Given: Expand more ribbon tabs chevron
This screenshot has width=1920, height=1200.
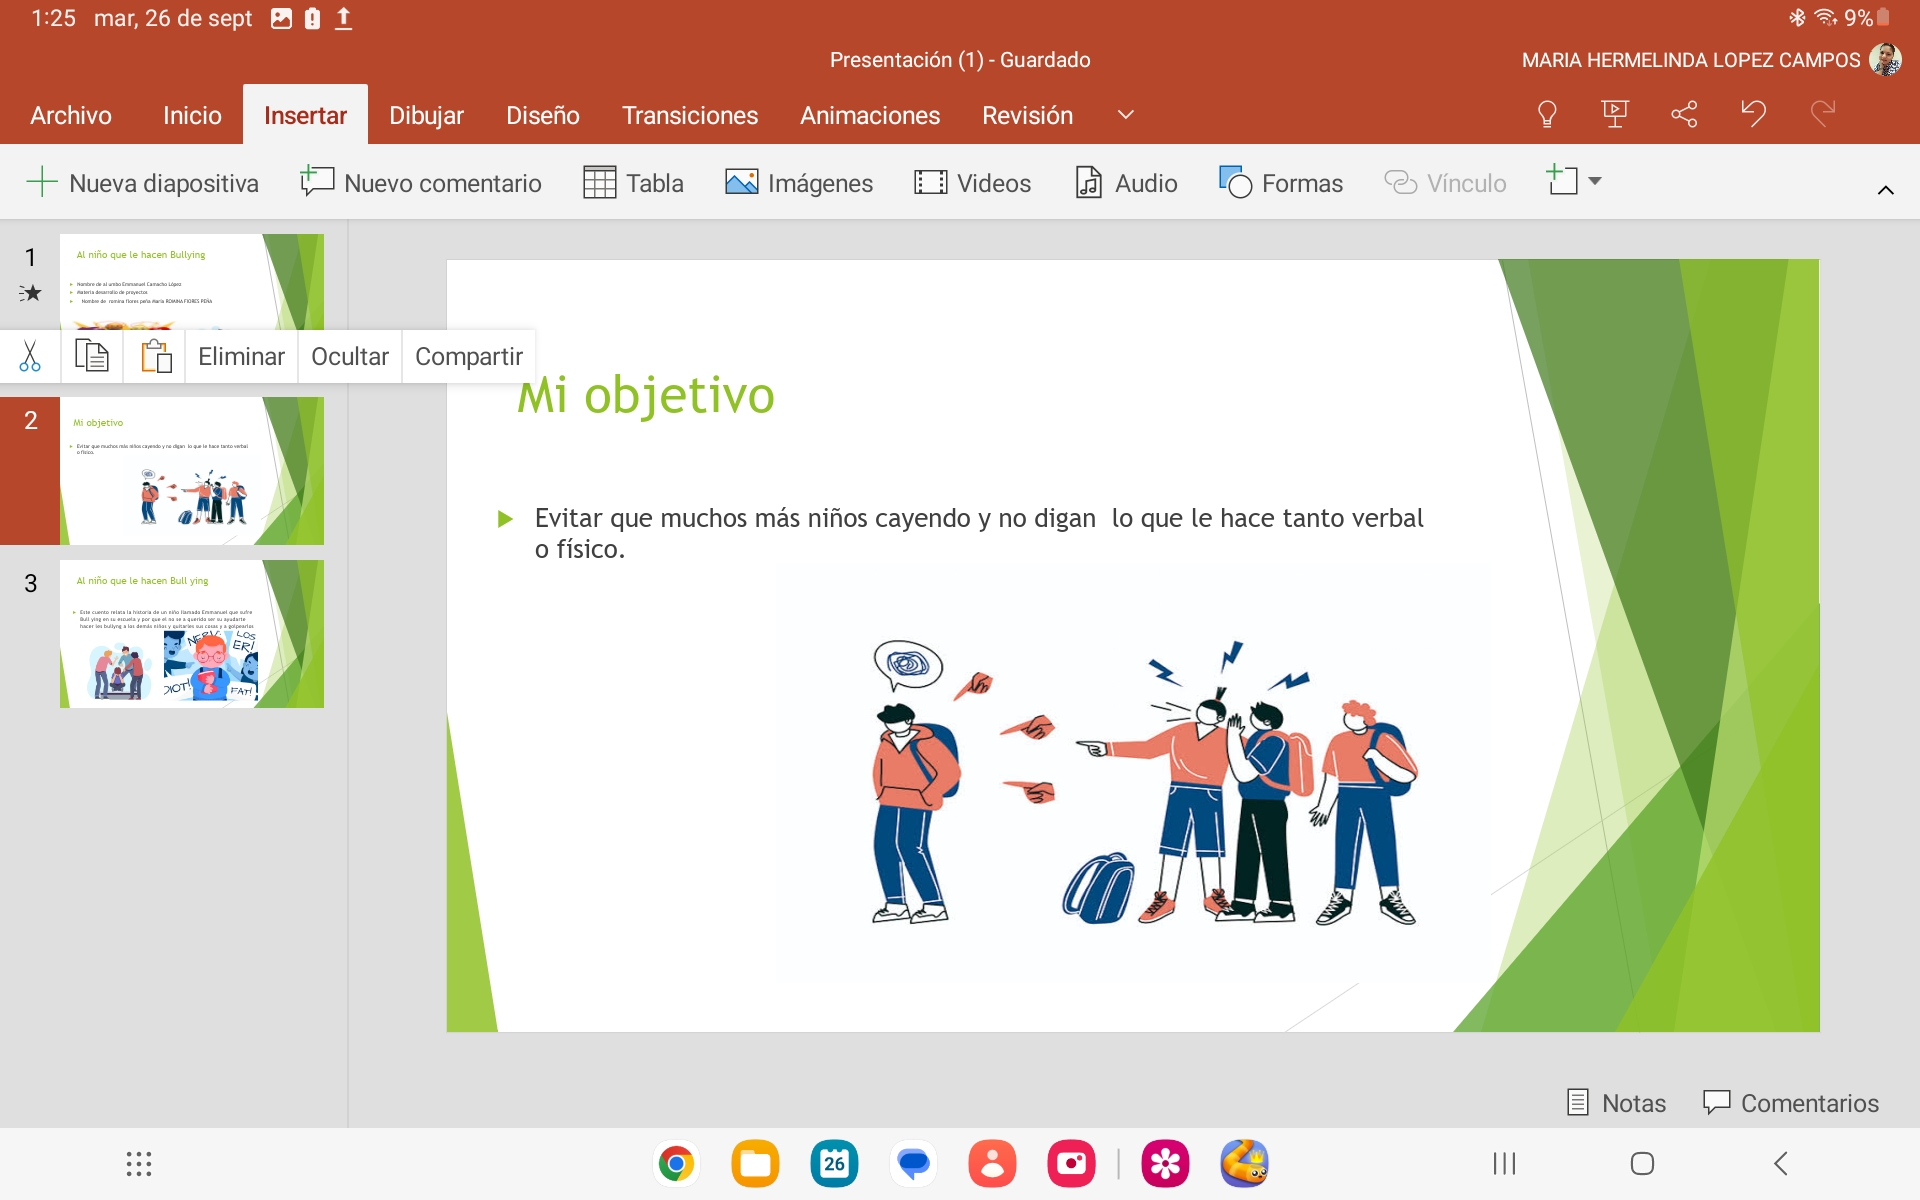Looking at the screenshot, I should pyautogui.click(x=1125, y=115).
